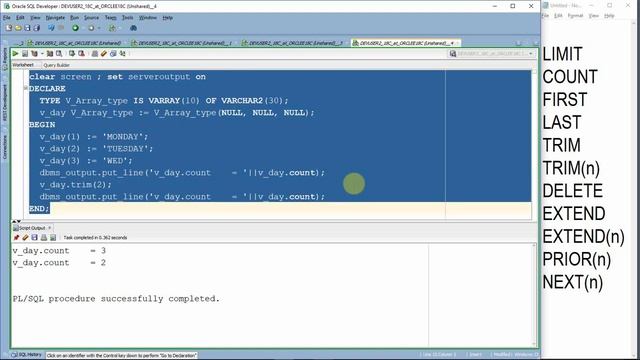Viewport: 640px width, 360px height.
Task: Collapse the DECLARE block fold marker
Action: [x=26, y=88]
